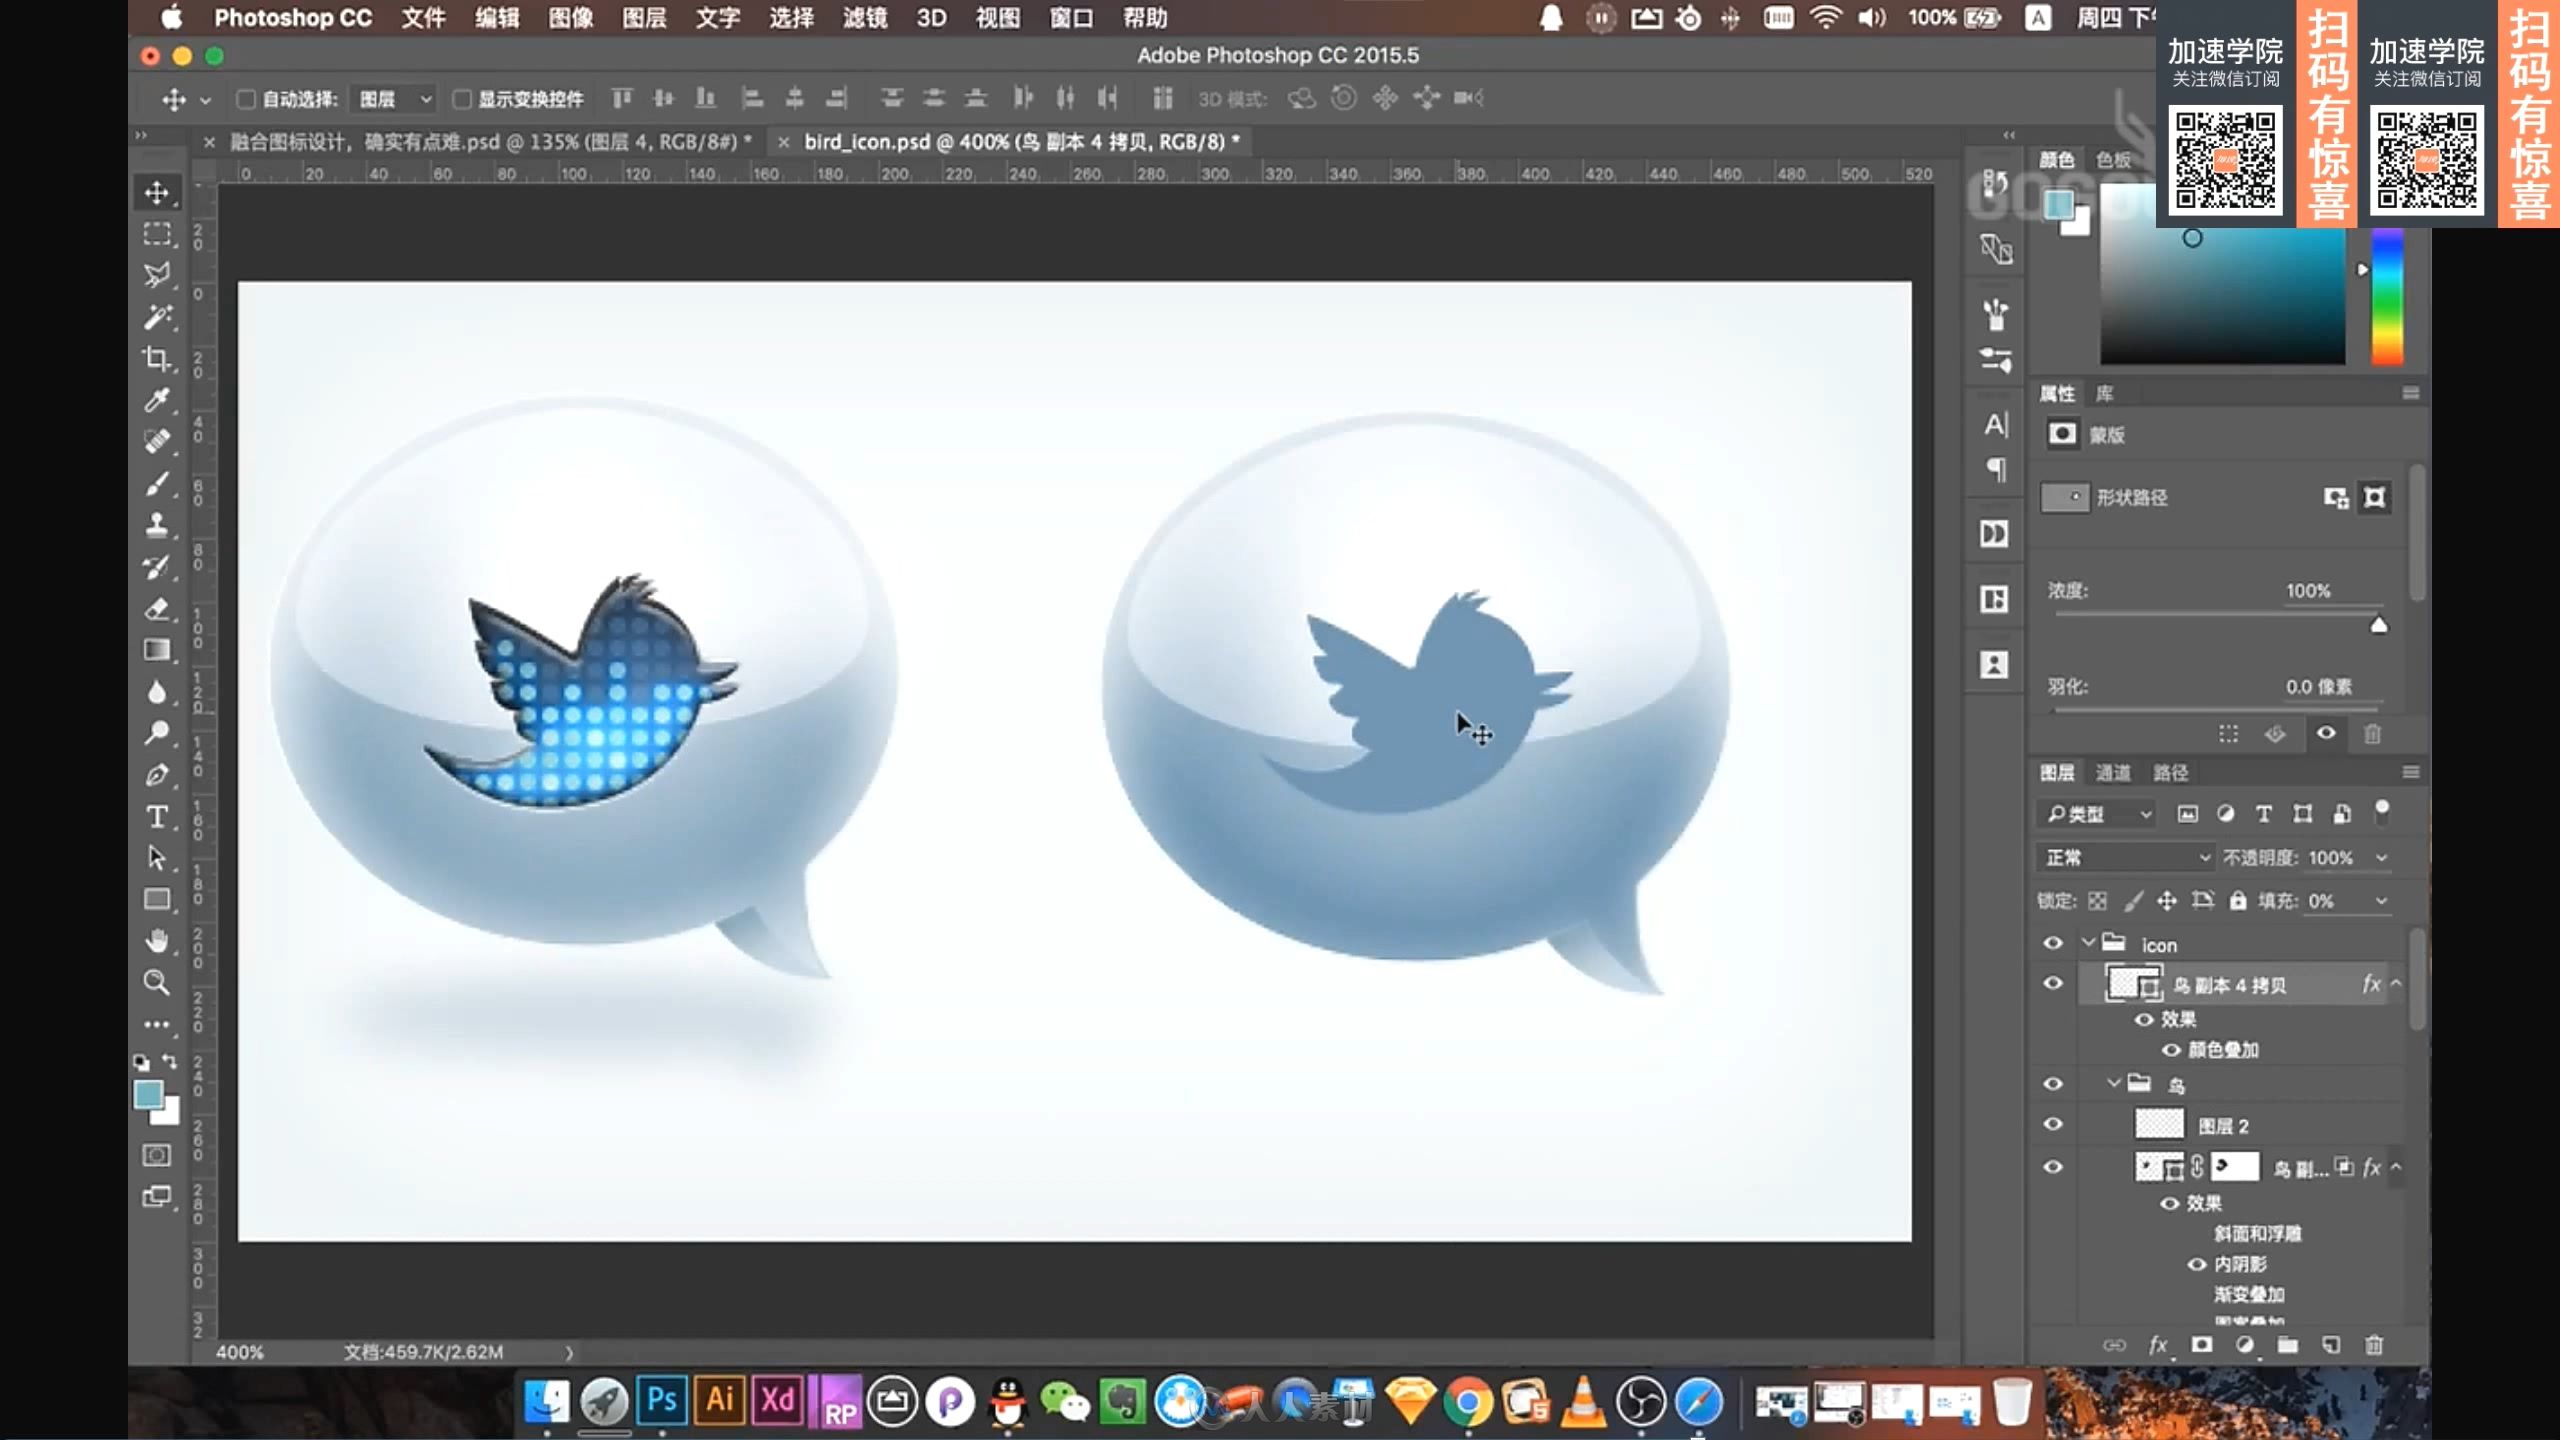
Task: Click the 图层 2 layer thumbnail
Action: tap(2159, 1124)
